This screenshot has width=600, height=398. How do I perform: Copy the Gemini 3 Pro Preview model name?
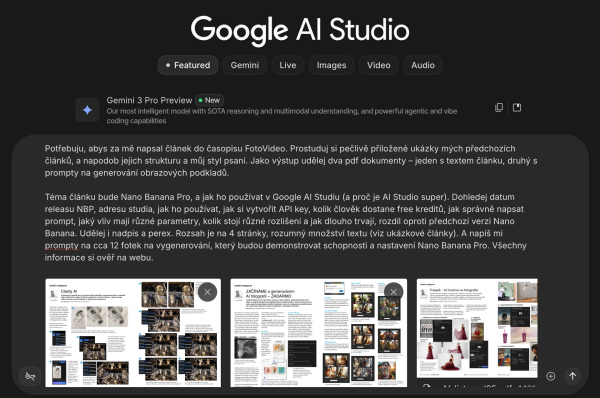499,108
